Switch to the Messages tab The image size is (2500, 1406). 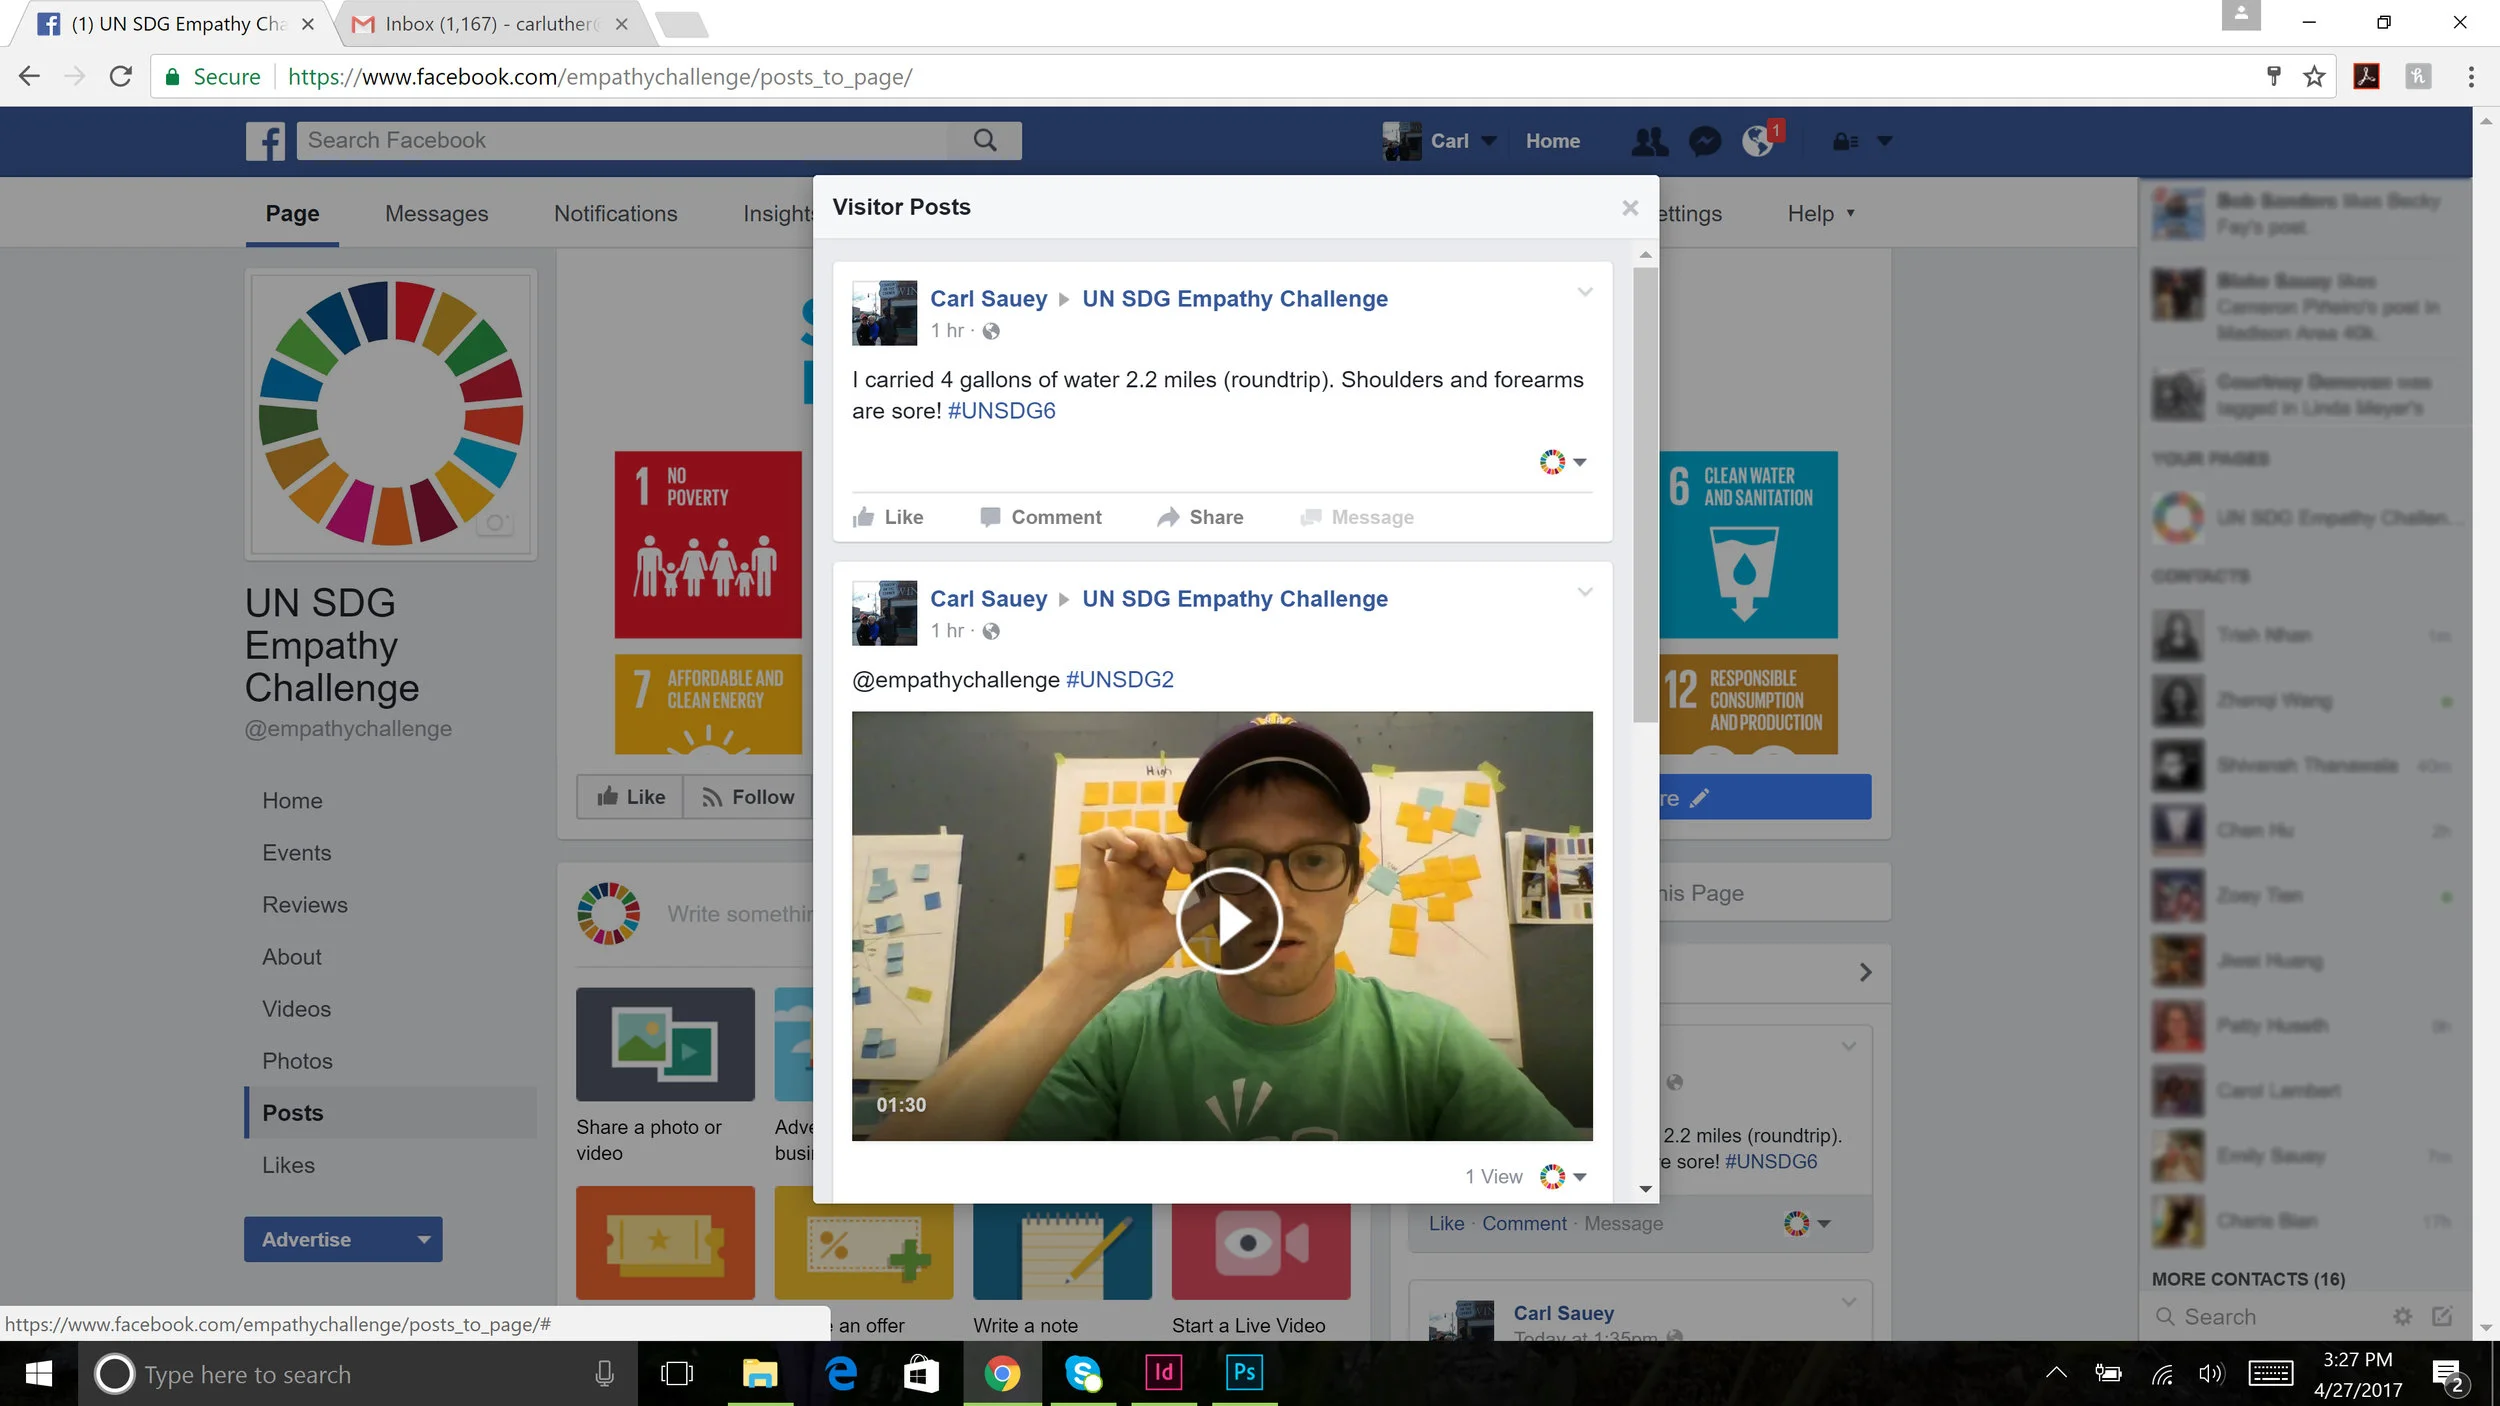click(436, 213)
